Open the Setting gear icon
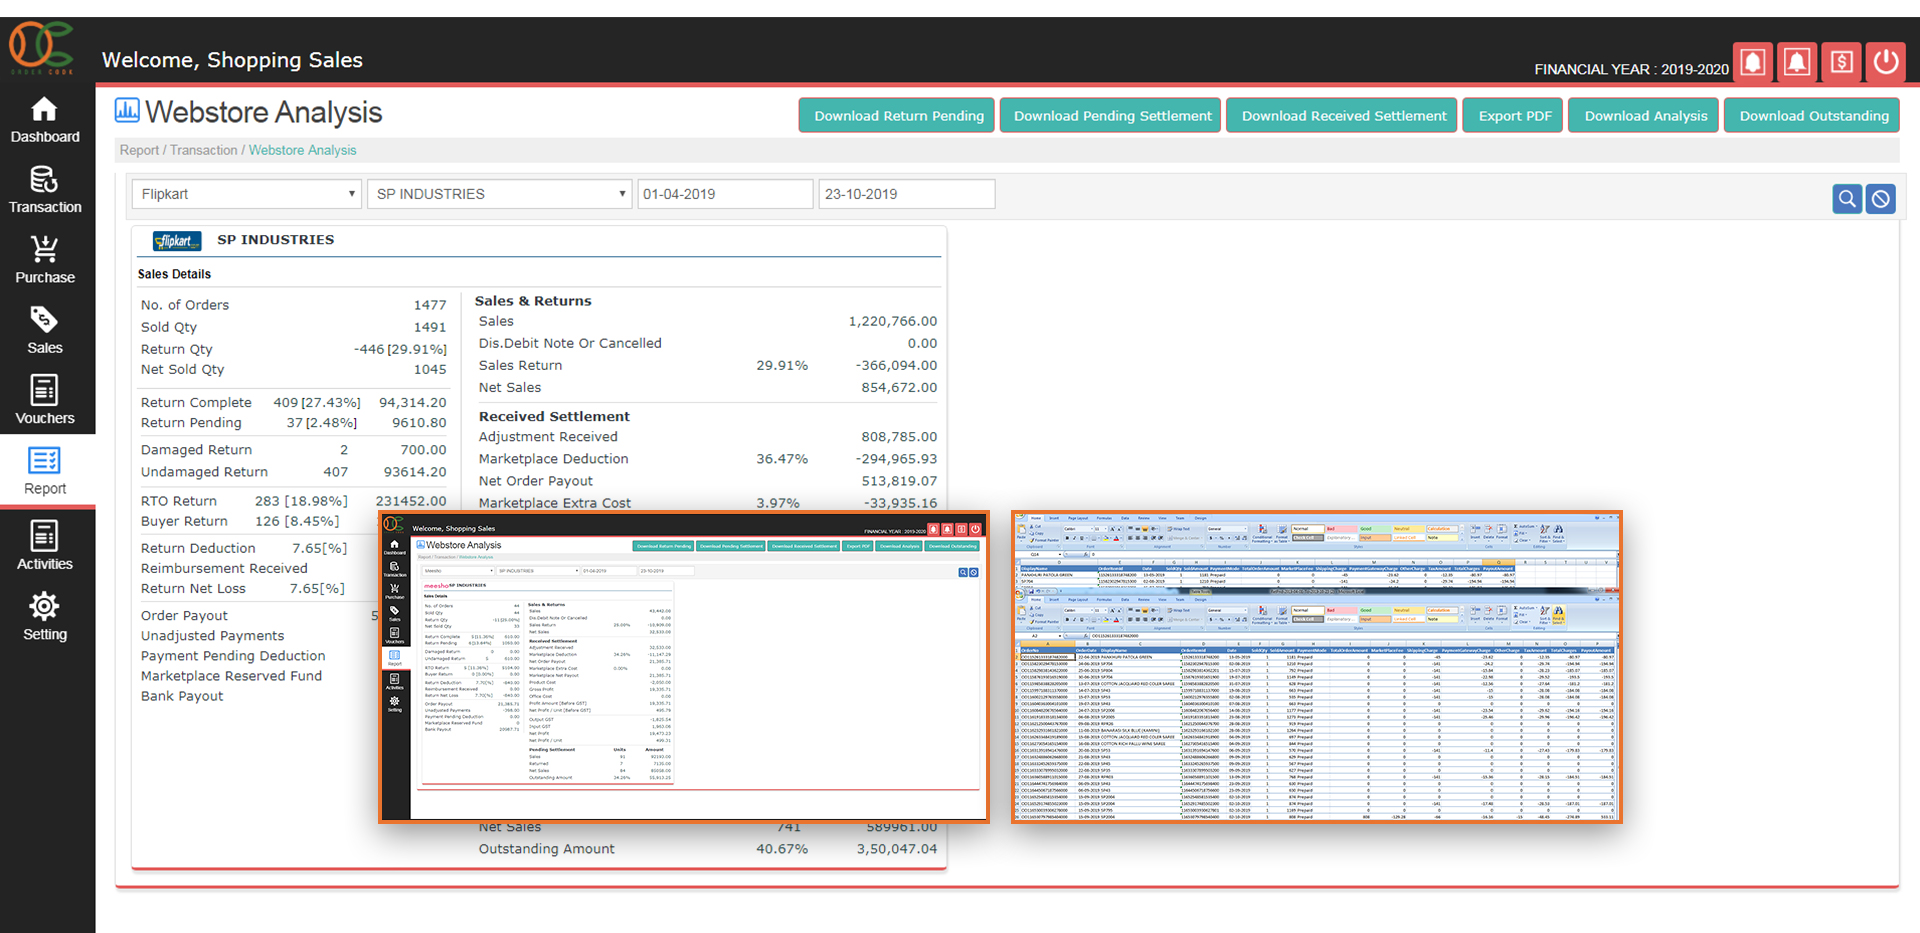The image size is (1920, 933). click(45, 608)
